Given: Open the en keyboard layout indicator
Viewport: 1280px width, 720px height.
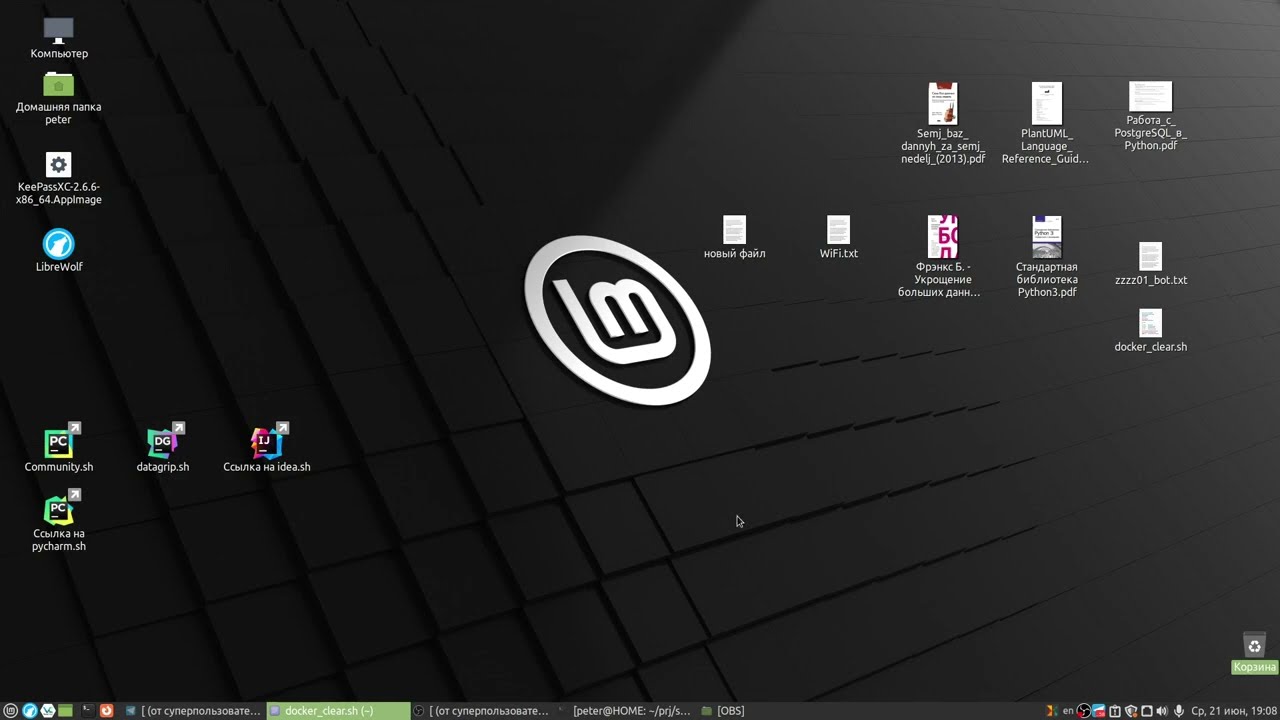Looking at the screenshot, I should (x=1068, y=710).
